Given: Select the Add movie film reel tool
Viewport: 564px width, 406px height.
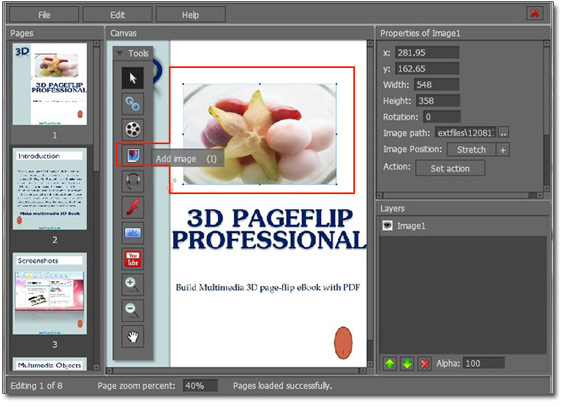Looking at the screenshot, I should (x=133, y=129).
